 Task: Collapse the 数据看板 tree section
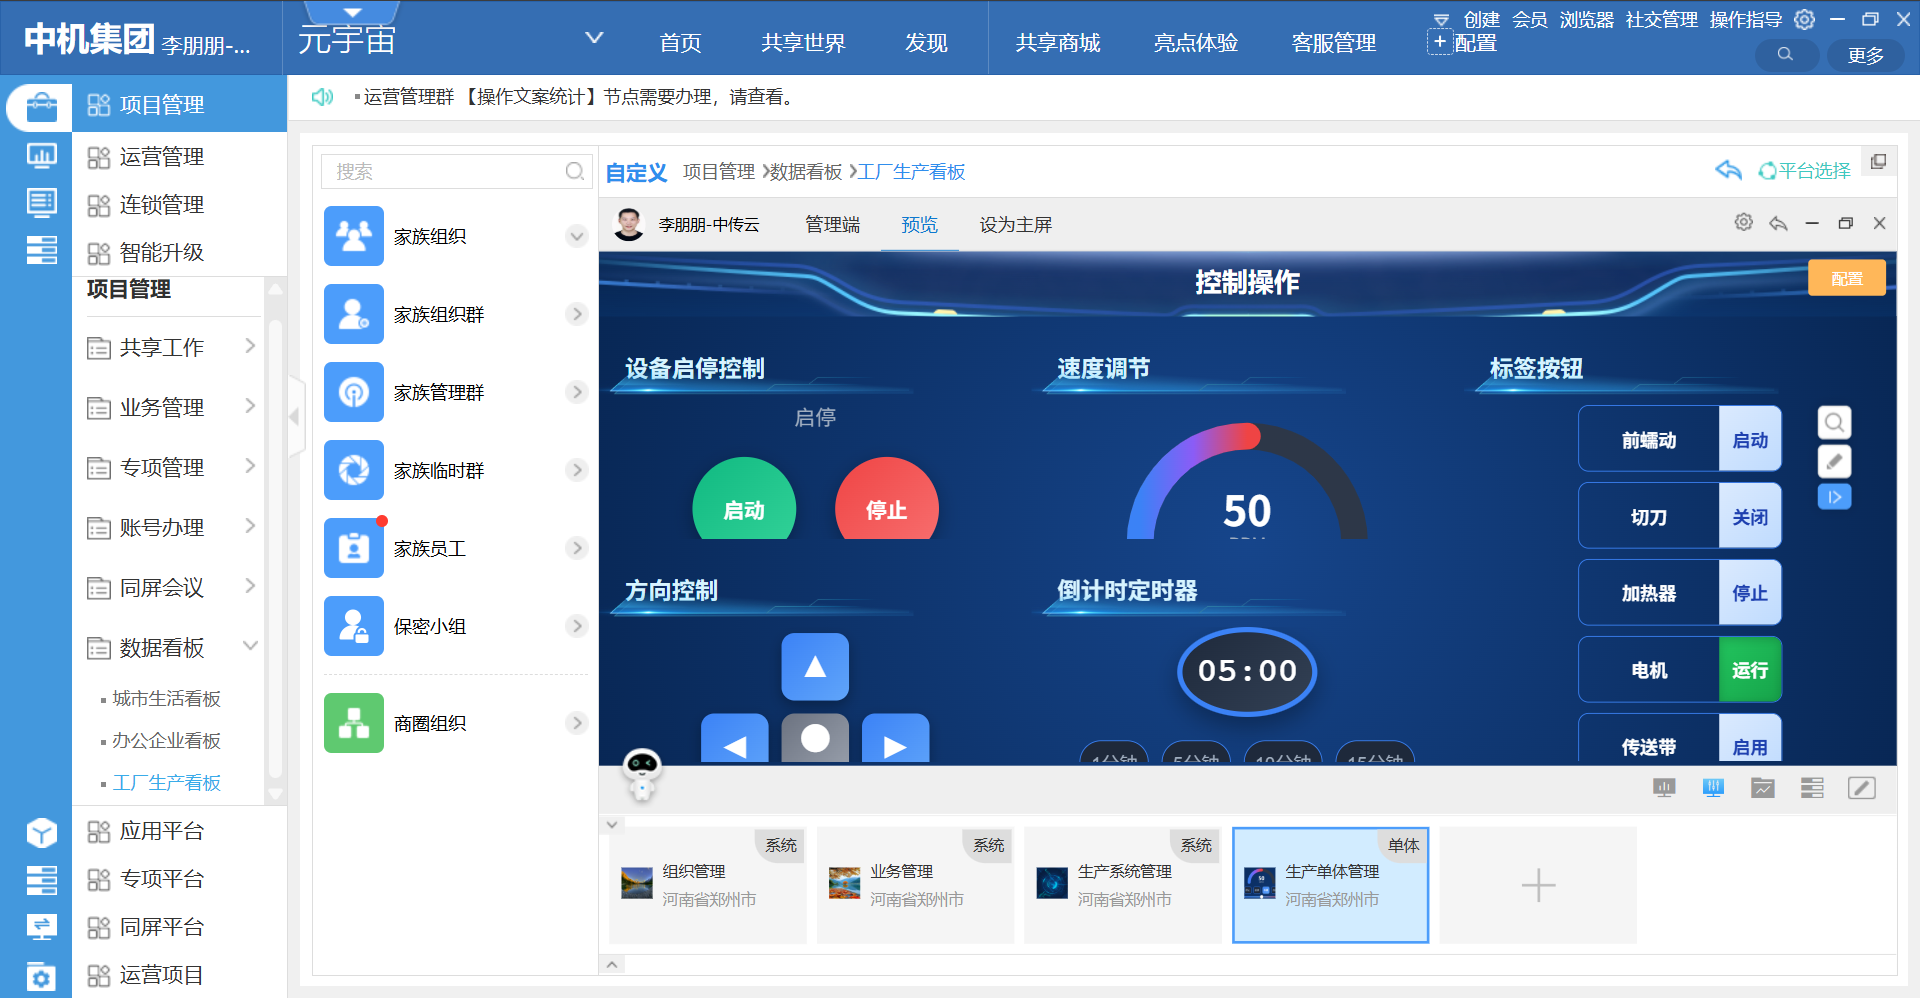click(250, 647)
